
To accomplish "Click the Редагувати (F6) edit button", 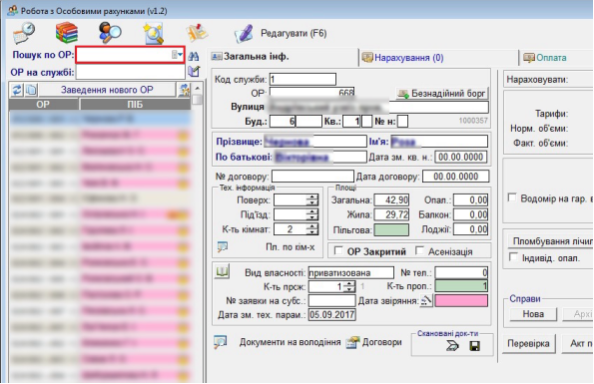I will point(280,33).
